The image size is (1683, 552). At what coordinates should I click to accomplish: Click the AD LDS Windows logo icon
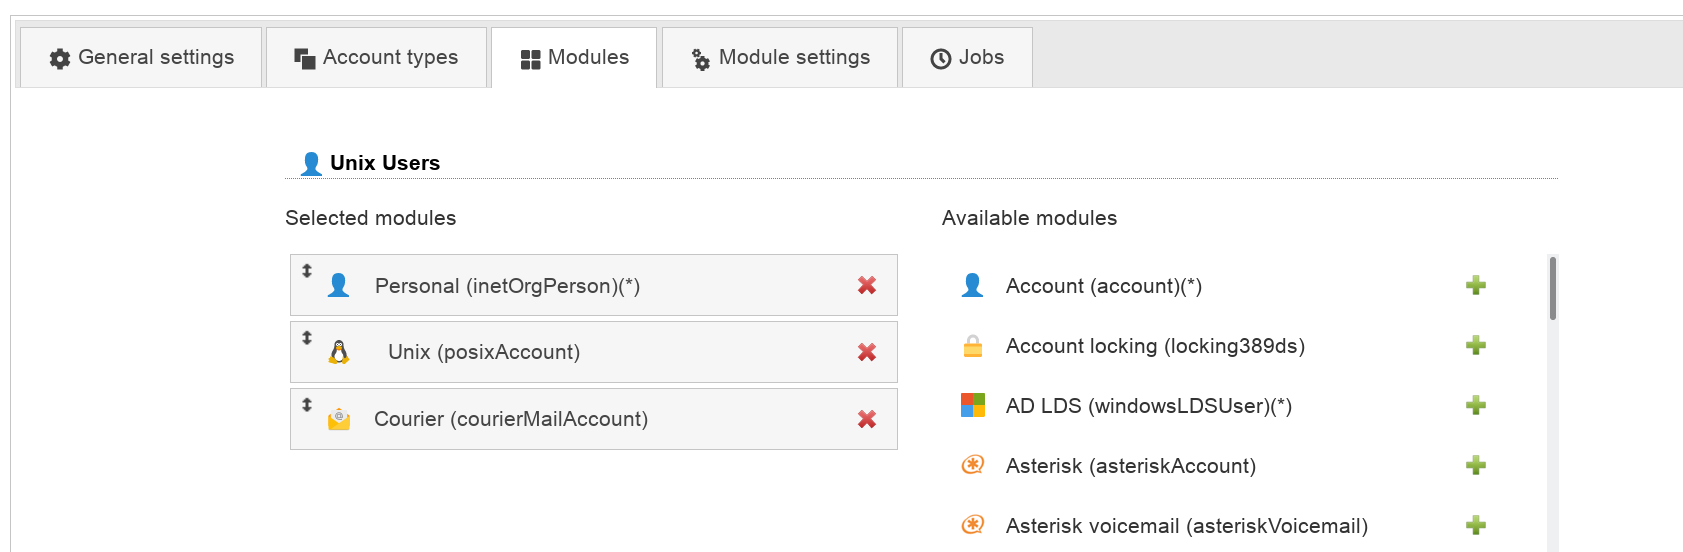click(972, 405)
